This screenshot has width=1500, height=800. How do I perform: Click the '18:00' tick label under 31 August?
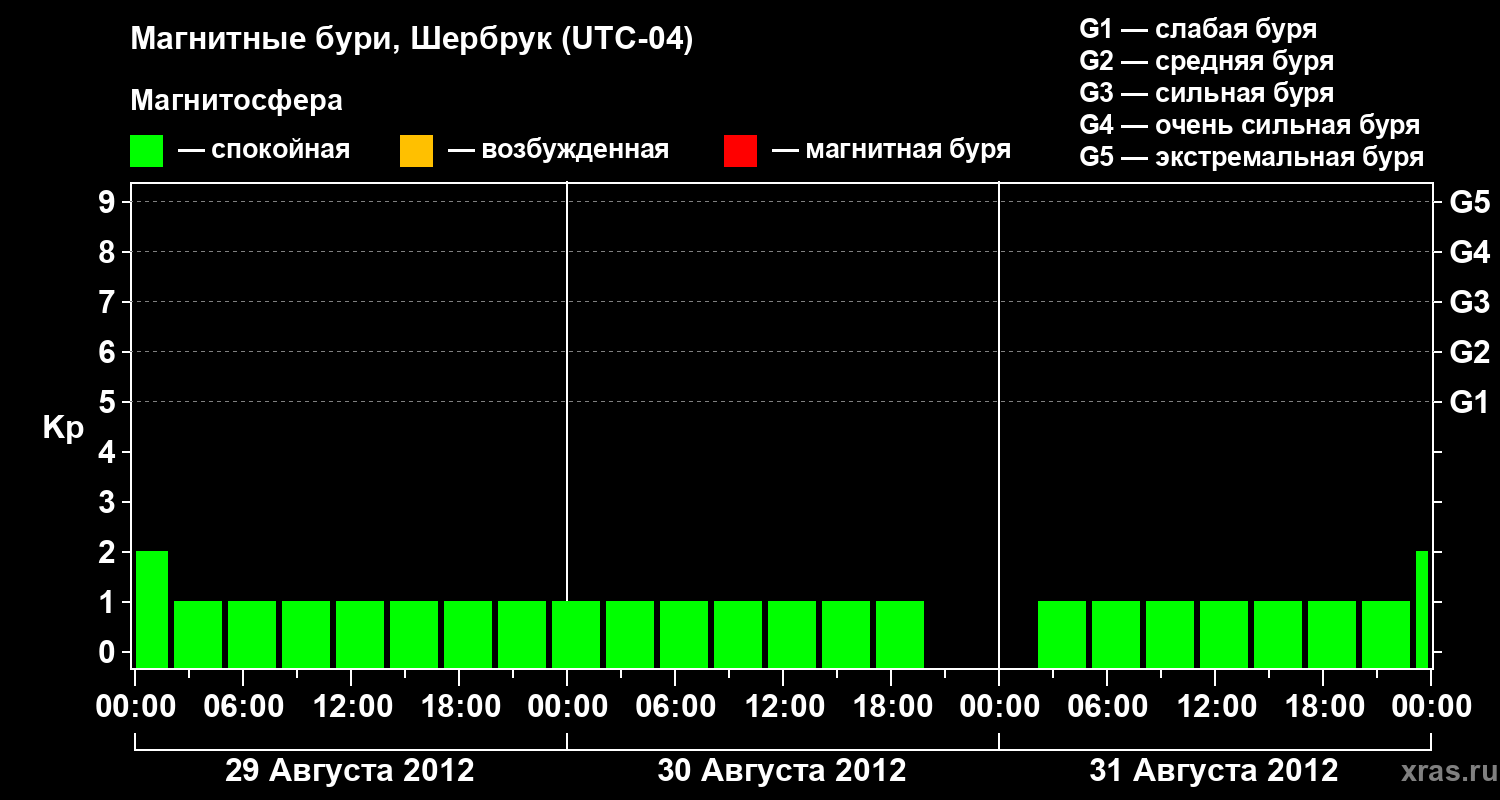tap(1323, 707)
